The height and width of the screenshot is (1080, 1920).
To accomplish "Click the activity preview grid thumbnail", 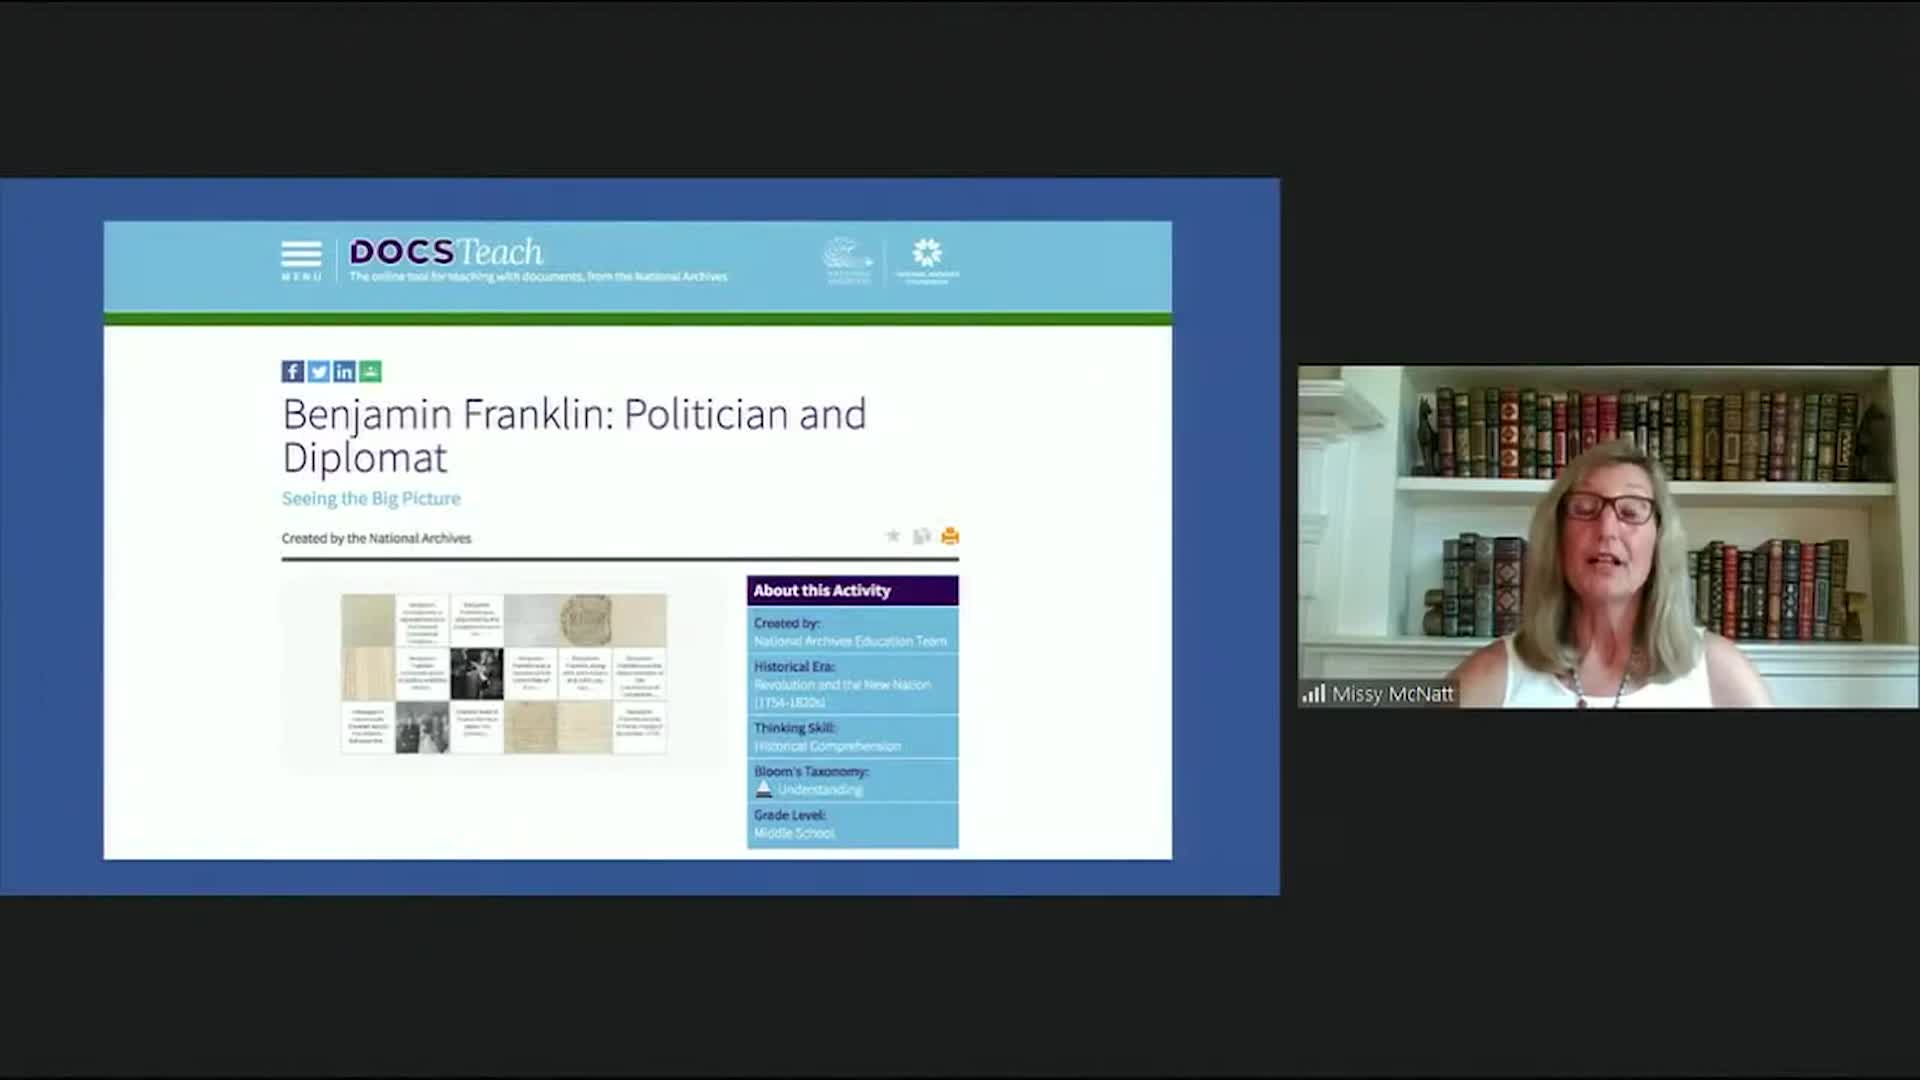I will (504, 674).
